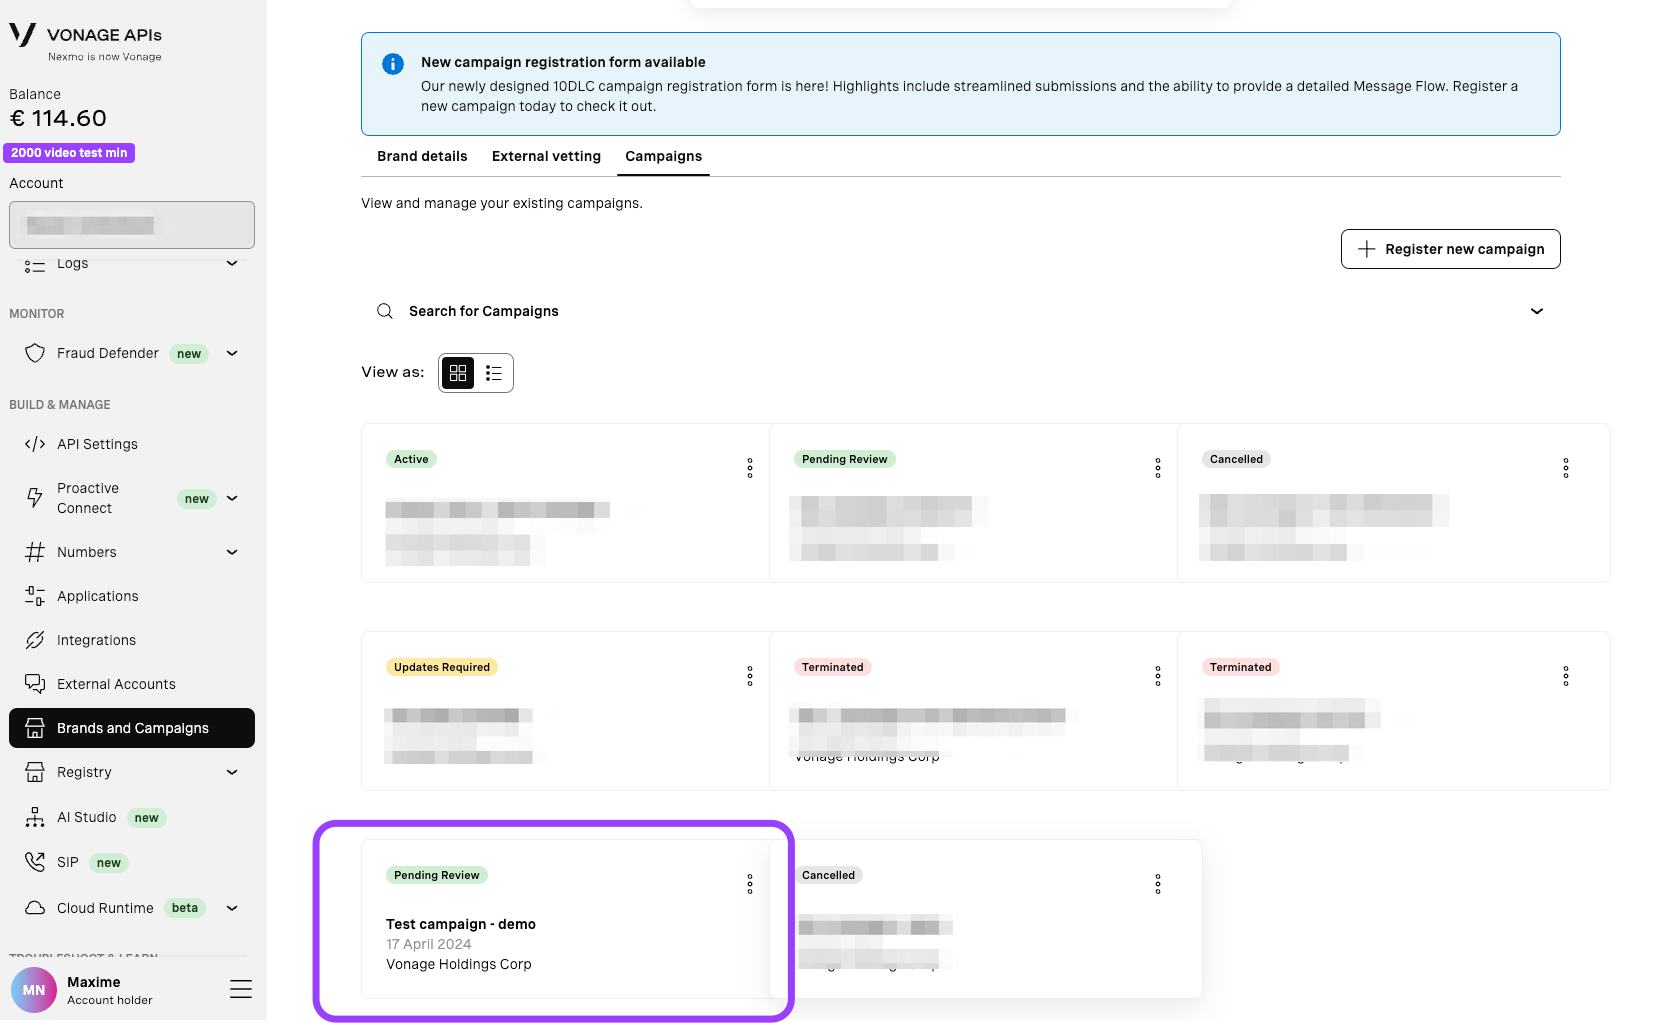Image resolution: width=1654 pixels, height=1023 pixels.
Task: Click the API Settings code icon
Action: [x=35, y=444]
